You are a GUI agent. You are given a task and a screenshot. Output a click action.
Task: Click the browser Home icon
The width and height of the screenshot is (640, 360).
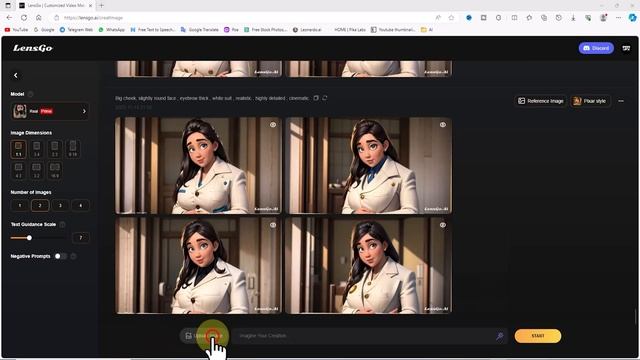tap(39, 18)
